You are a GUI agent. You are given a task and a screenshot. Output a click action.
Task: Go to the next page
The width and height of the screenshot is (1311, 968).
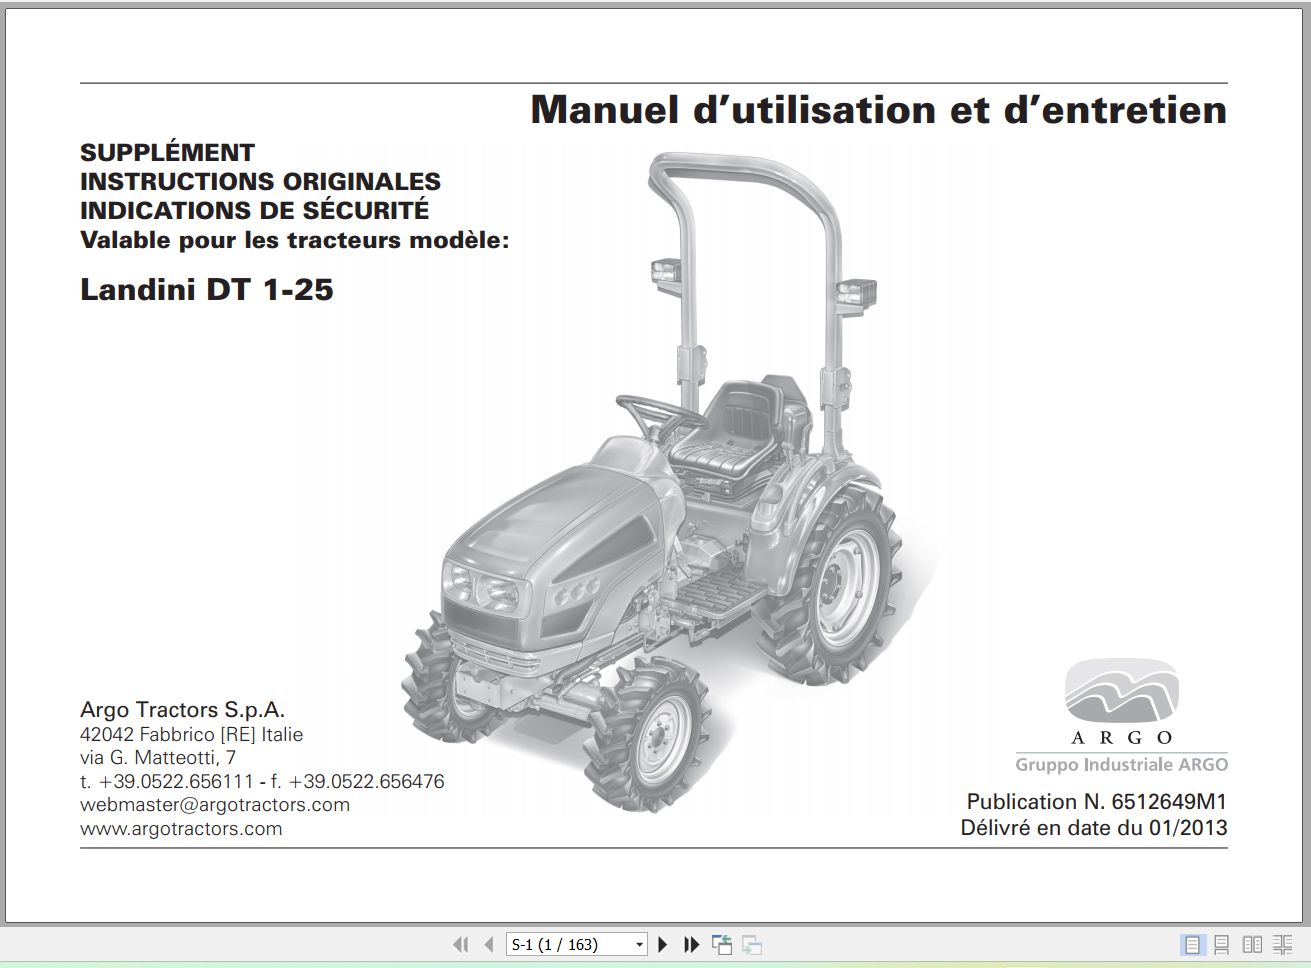pos(662,944)
